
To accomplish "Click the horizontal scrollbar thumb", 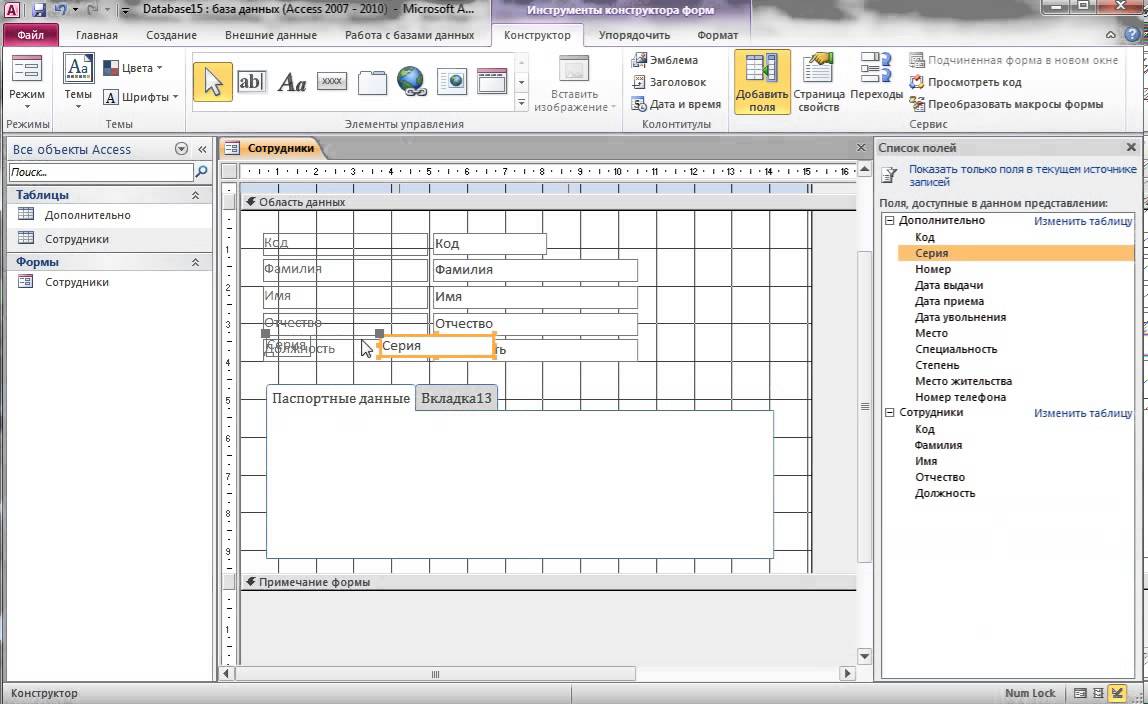I will 436,674.
